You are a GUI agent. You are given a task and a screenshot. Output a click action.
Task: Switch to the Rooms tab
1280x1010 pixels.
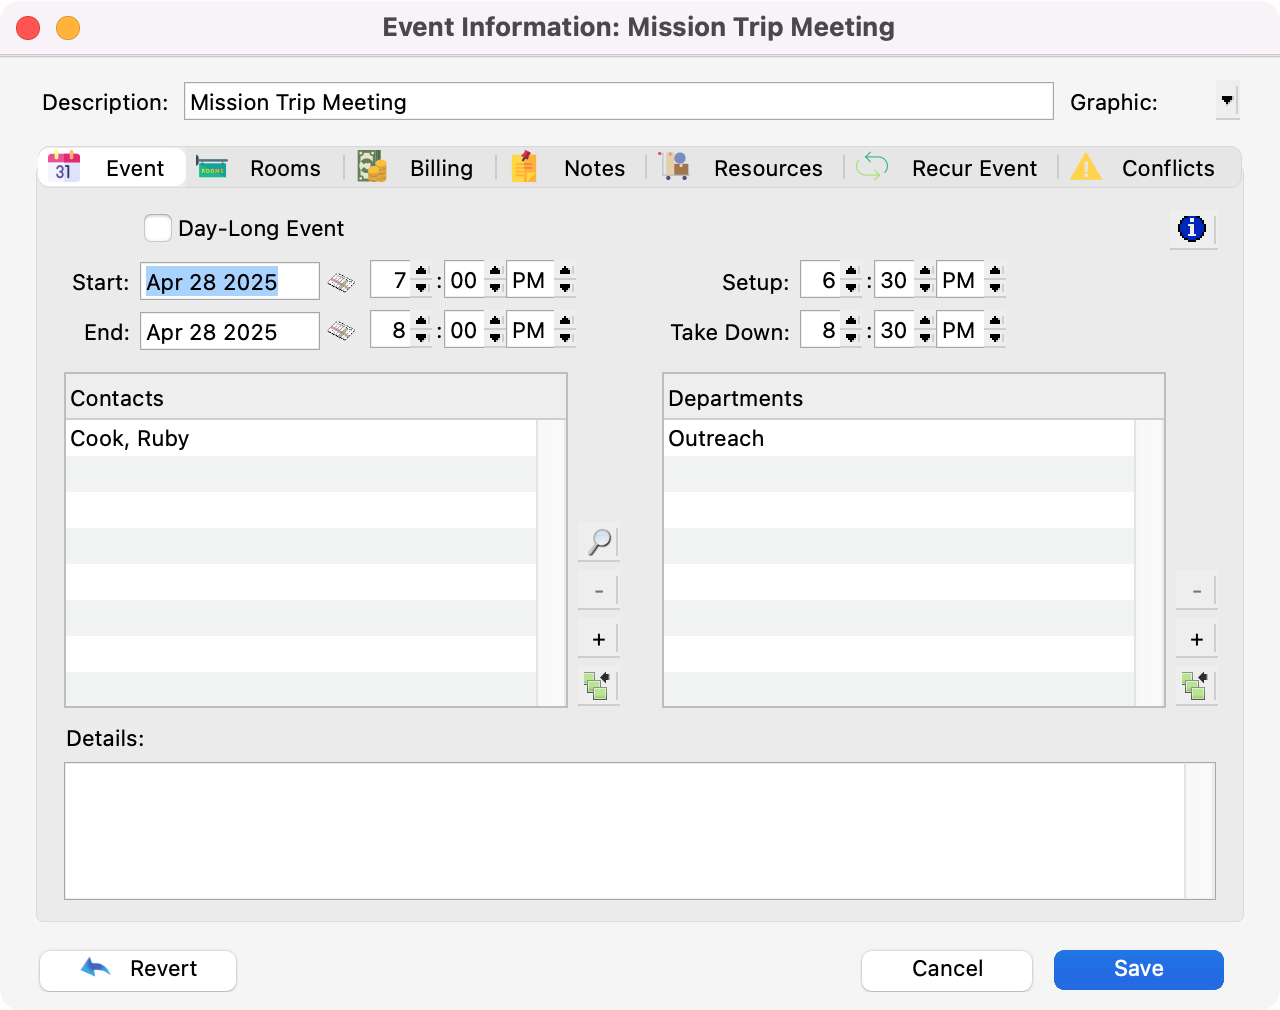pos(260,168)
